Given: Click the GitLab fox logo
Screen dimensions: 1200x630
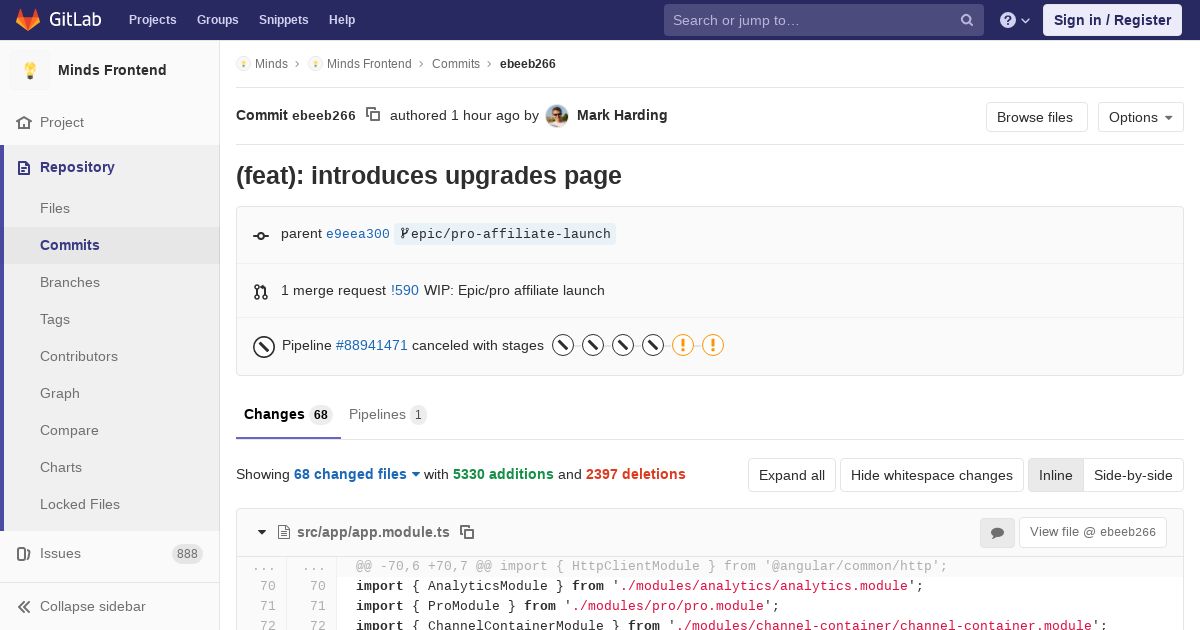Looking at the screenshot, I should [x=28, y=20].
